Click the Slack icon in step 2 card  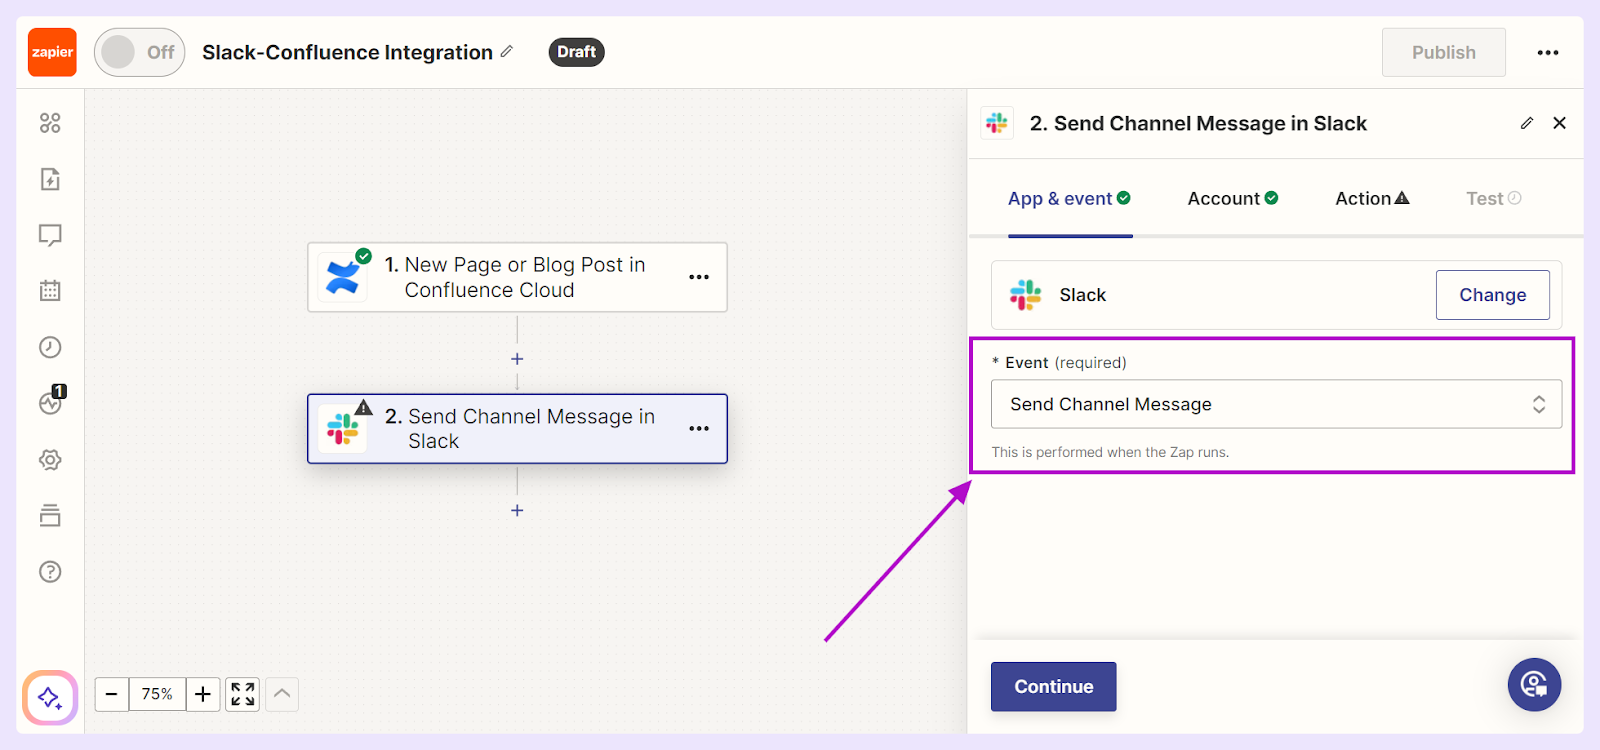click(343, 429)
